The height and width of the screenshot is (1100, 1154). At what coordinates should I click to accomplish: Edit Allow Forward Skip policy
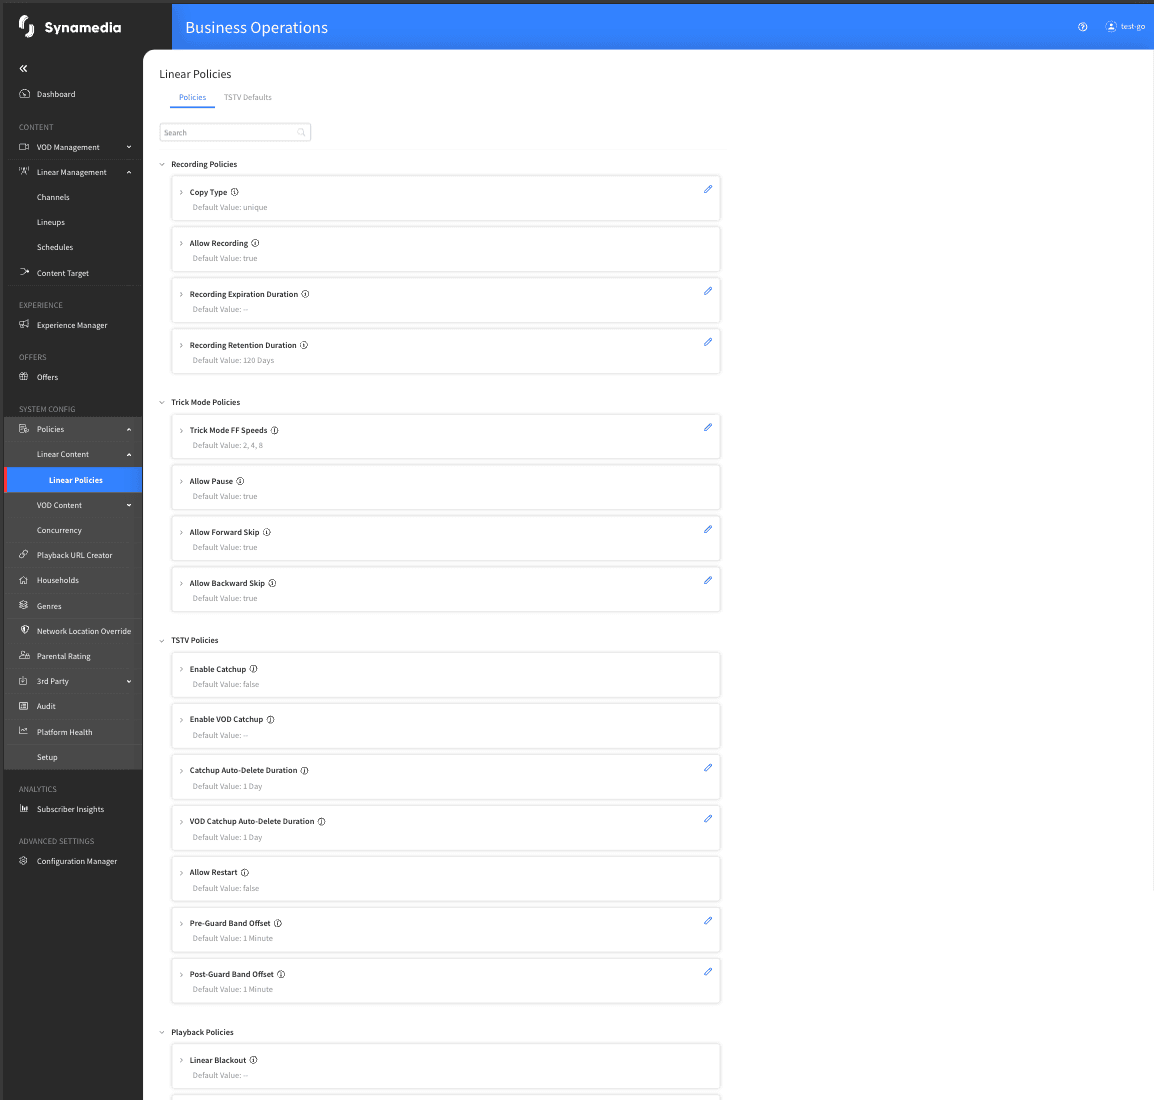tap(707, 530)
